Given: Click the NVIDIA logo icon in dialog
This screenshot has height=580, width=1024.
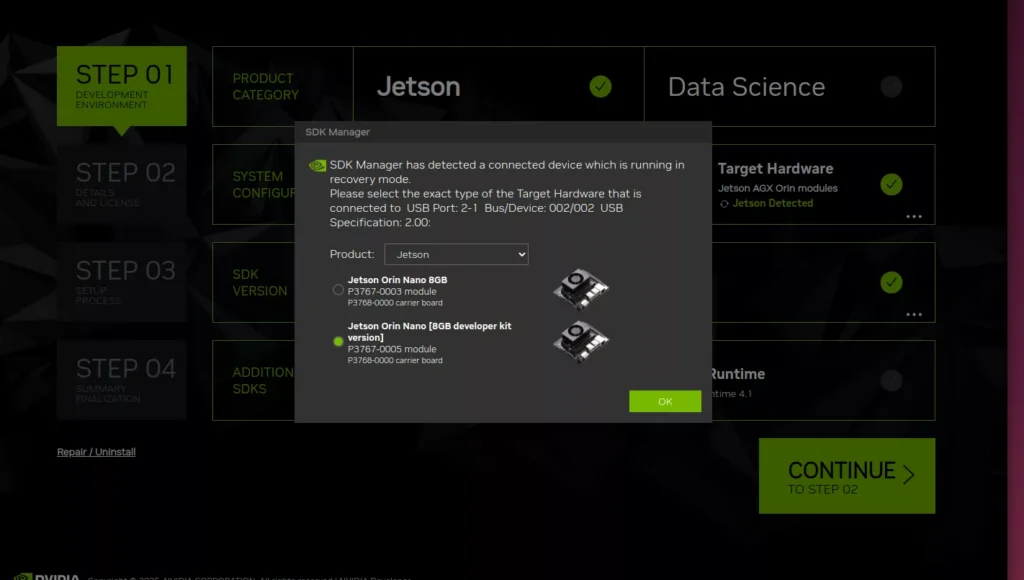Looking at the screenshot, I should coord(316,166).
